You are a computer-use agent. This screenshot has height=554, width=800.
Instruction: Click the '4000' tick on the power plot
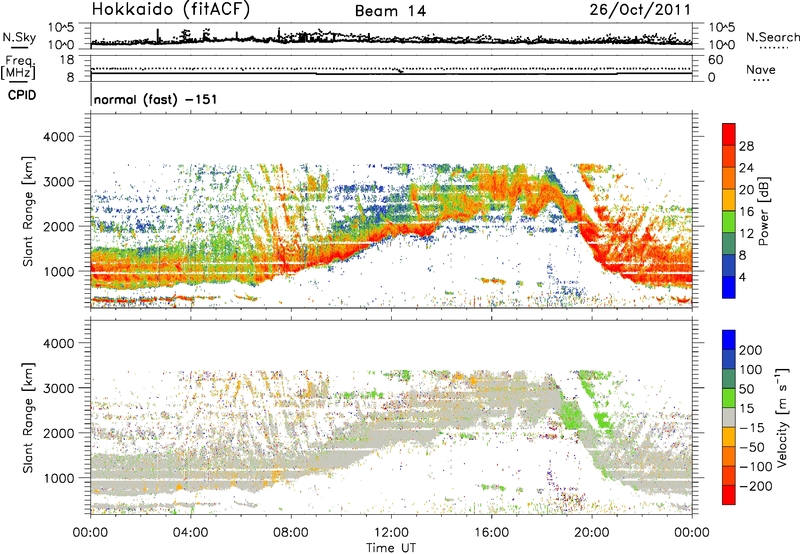point(58,137)
